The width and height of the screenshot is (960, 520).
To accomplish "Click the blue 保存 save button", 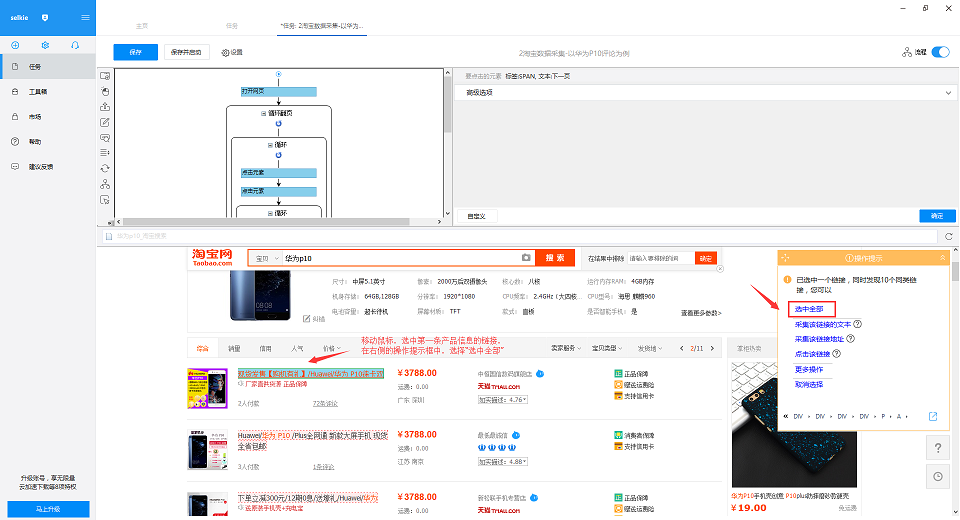I will coord(135,52).
